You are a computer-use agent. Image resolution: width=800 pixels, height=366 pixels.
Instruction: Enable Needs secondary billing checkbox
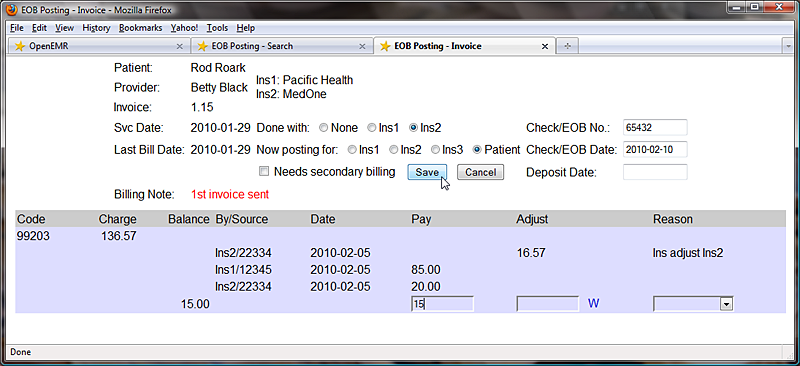[x=264, y=172]
